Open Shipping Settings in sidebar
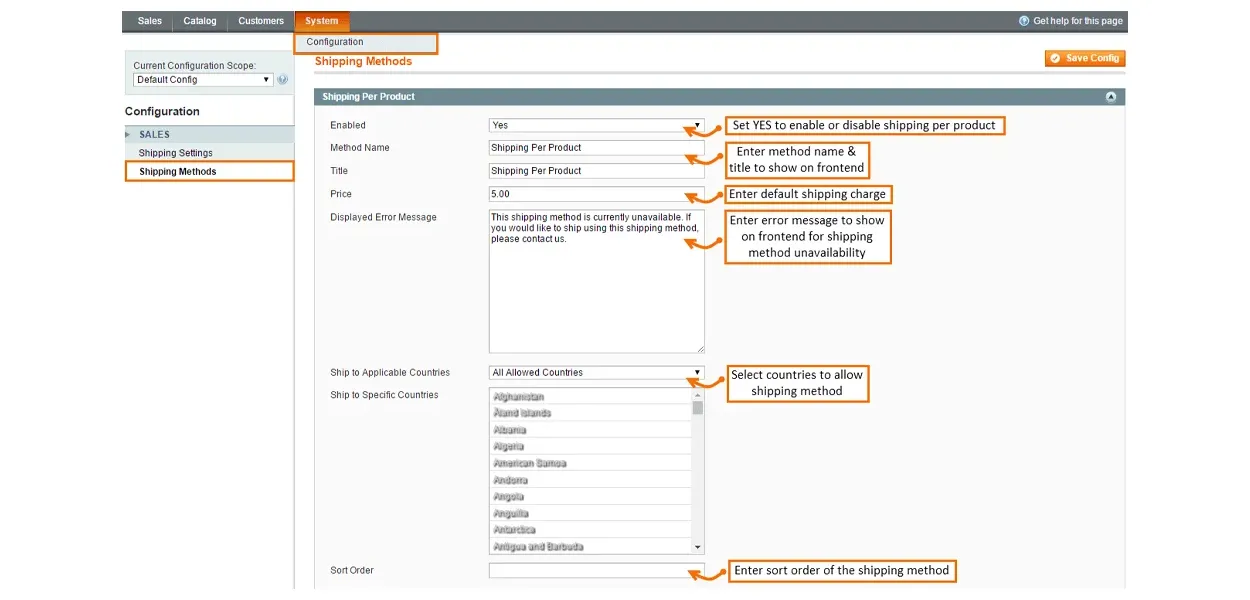The height and width of the screenshot is (600, 1250). pyautogui.click(x=176, y=153)
